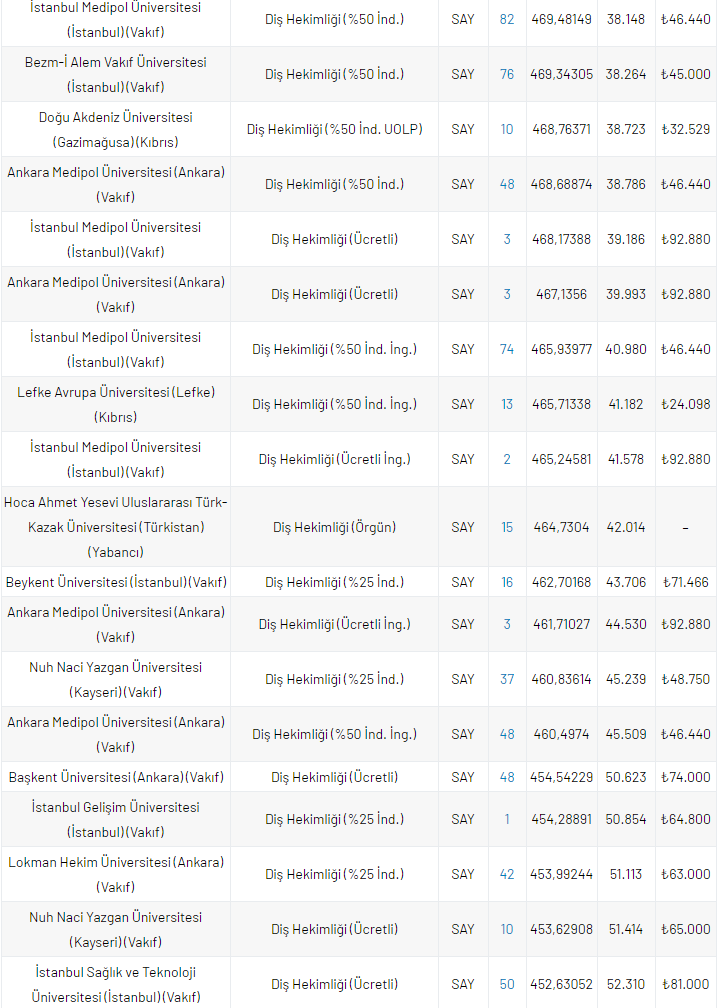Click Doğu Akdeniz Üniversitesi quota number 10

[x=507, y=129]
